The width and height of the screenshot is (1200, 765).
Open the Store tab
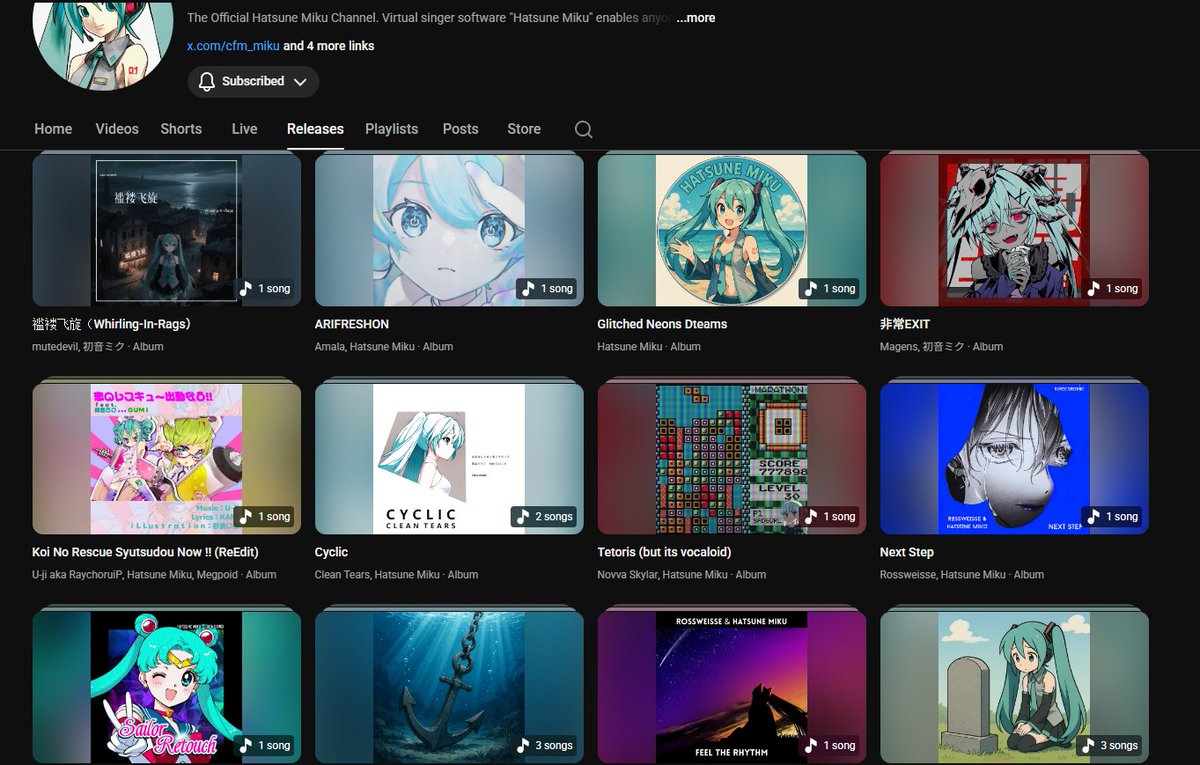pos(524,129)
